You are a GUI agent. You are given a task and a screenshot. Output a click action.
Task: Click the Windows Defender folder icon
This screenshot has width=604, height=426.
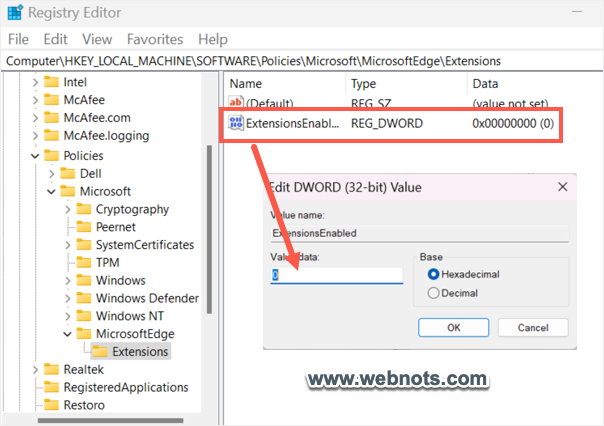(84, 298)
